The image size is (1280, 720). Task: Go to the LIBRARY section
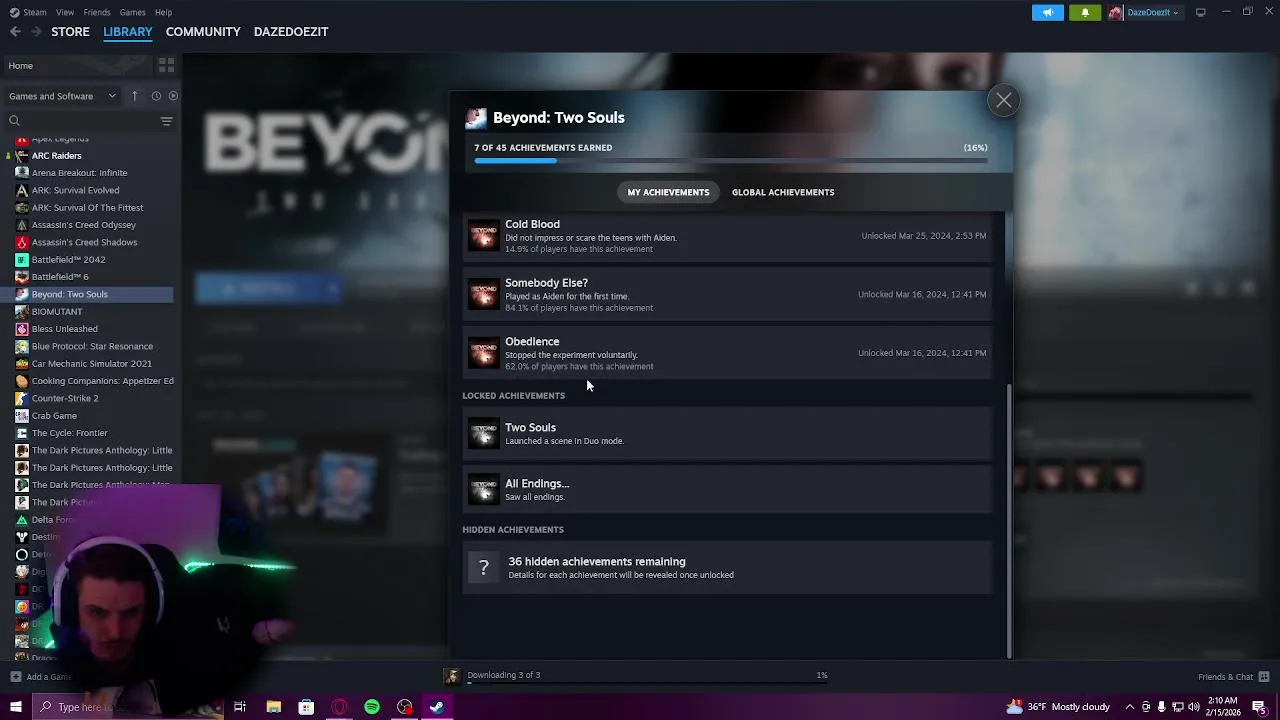click(x=128, y=32)
